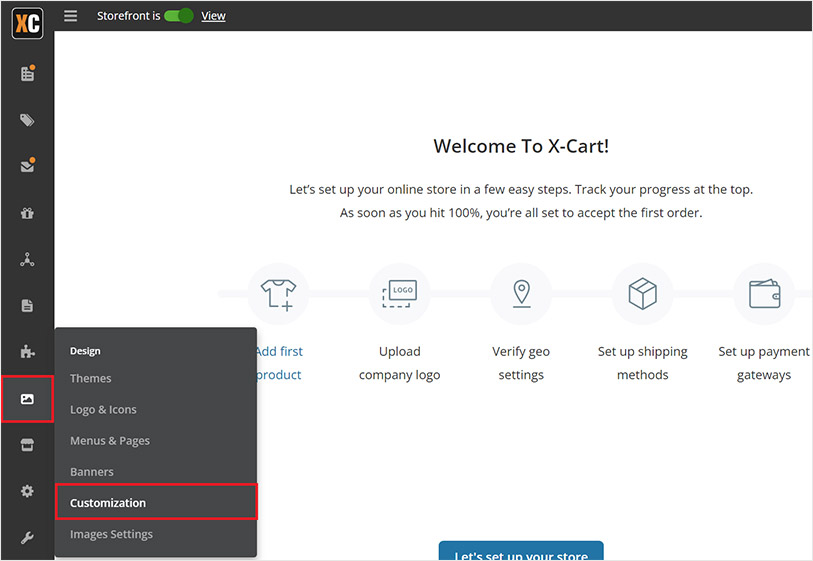This screenshot has height=561, width=813.
Task: Click the X-Cart XC logo
Action: pos(27,23)
